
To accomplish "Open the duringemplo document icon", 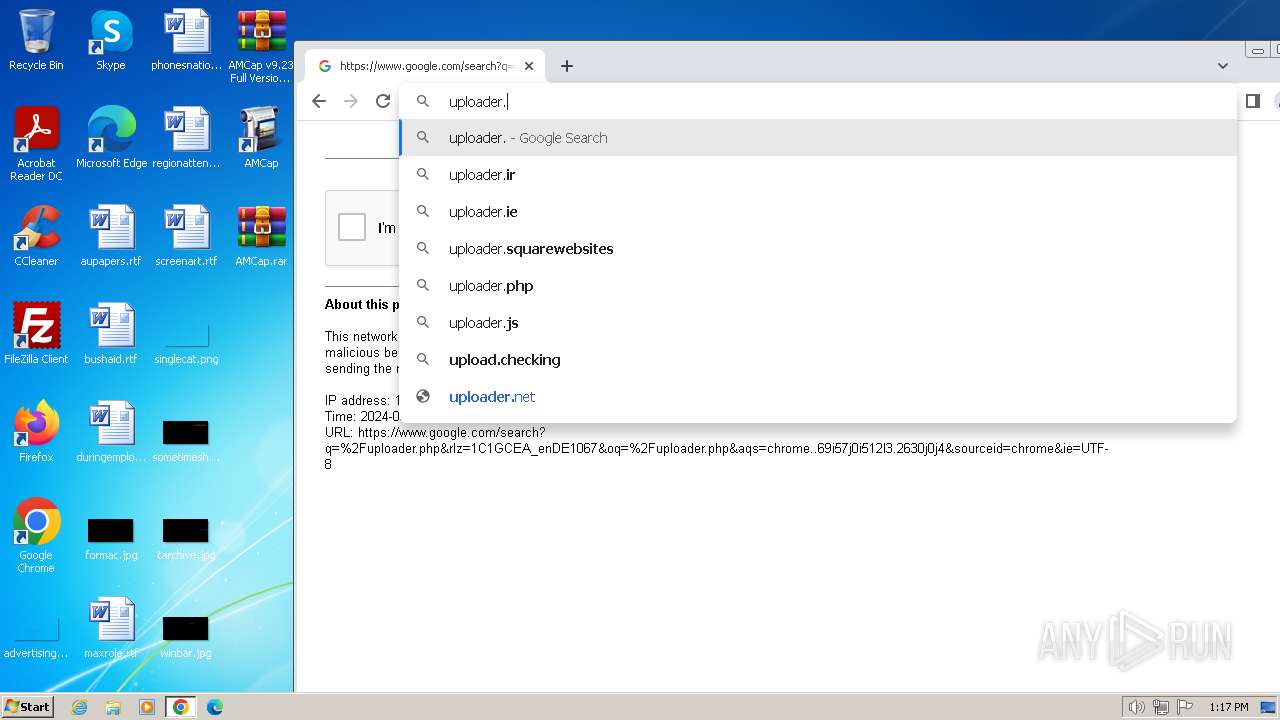I will [x=111, y=432].
